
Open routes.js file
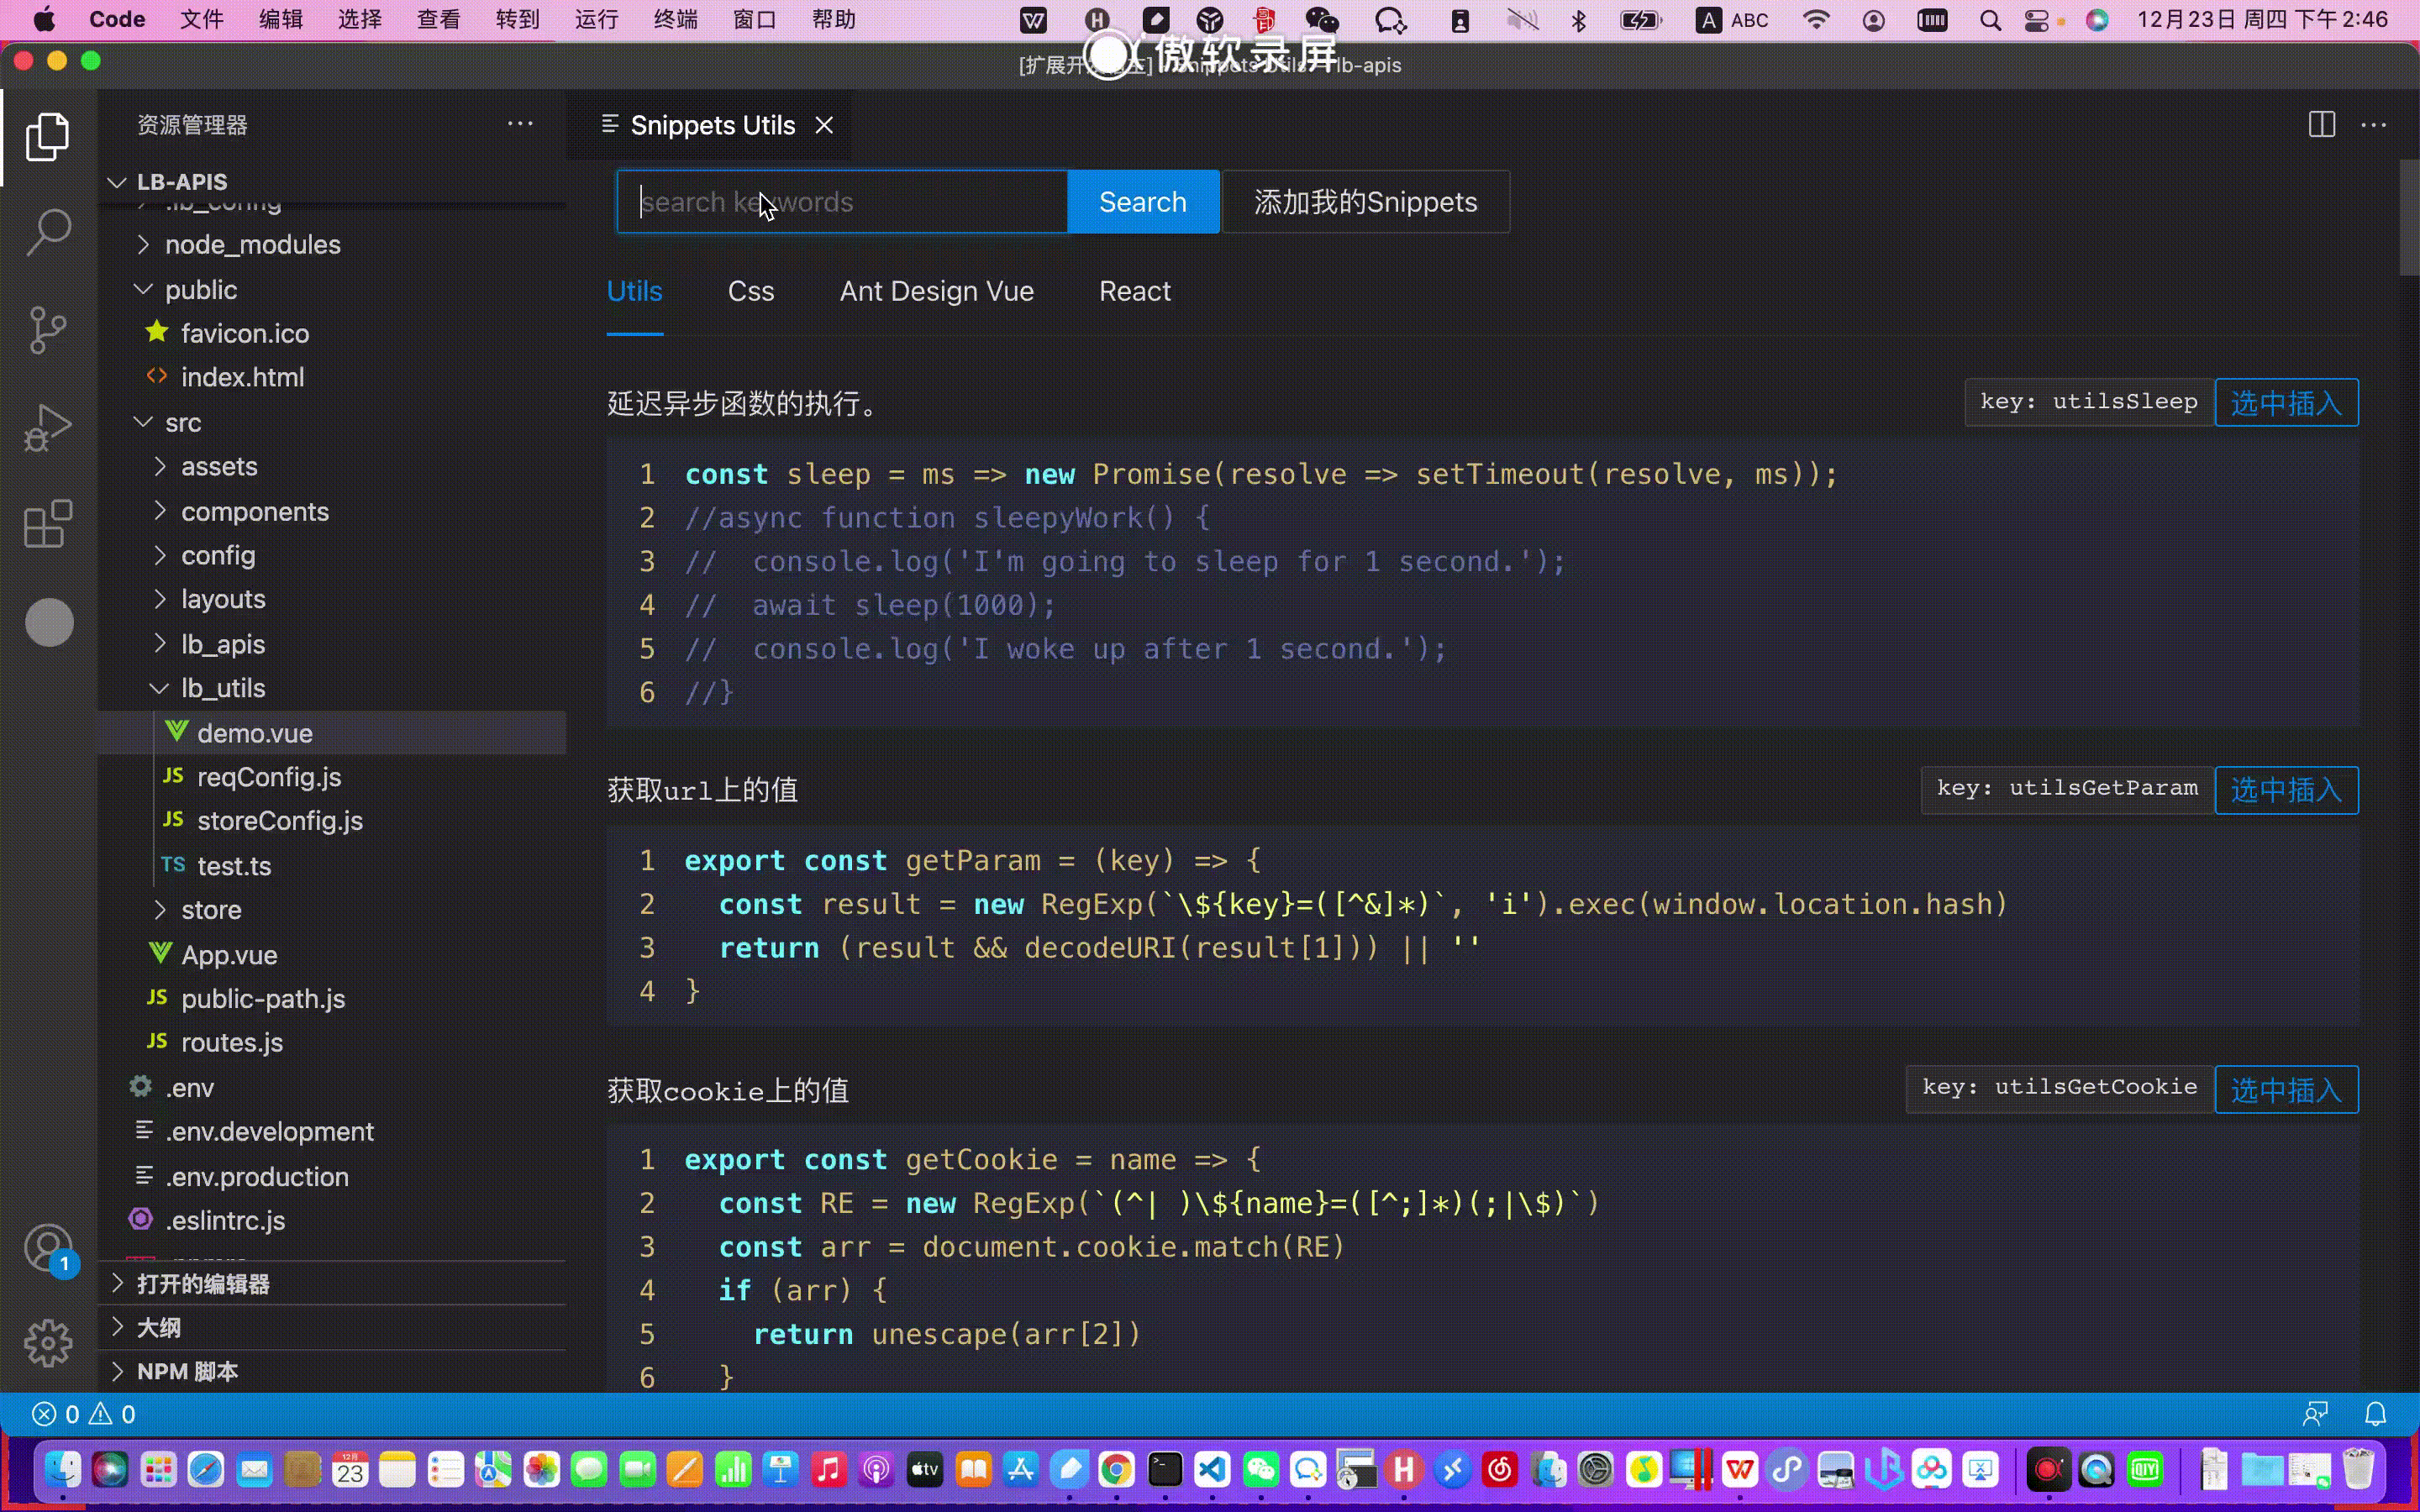pyautogui.click(x=332, y=1043)
